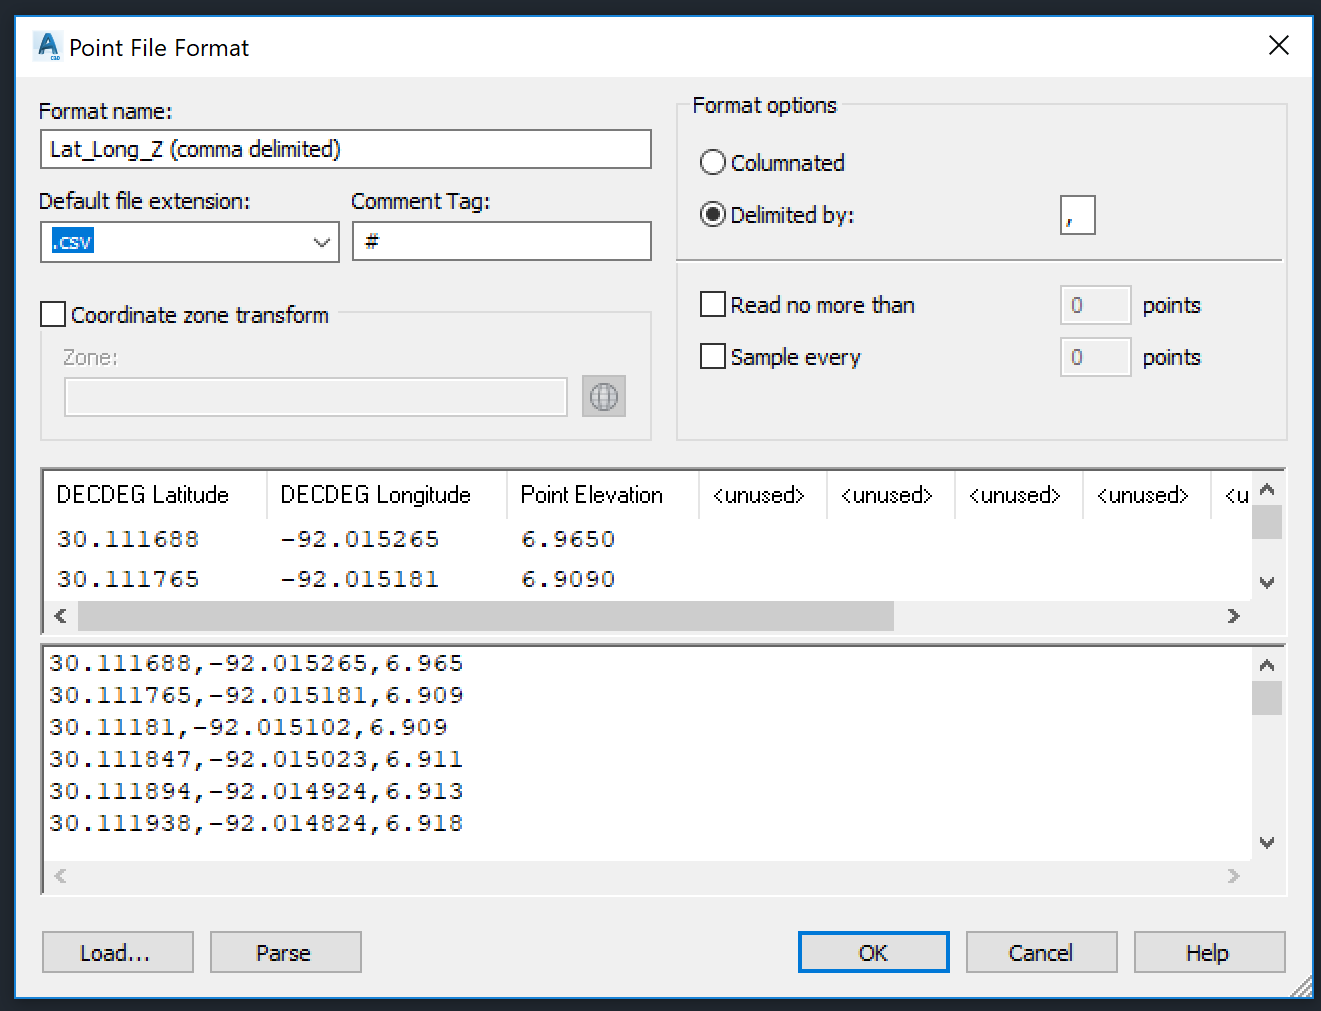
Task: Click the Load button to open a file
Action: tap(117, 952)
